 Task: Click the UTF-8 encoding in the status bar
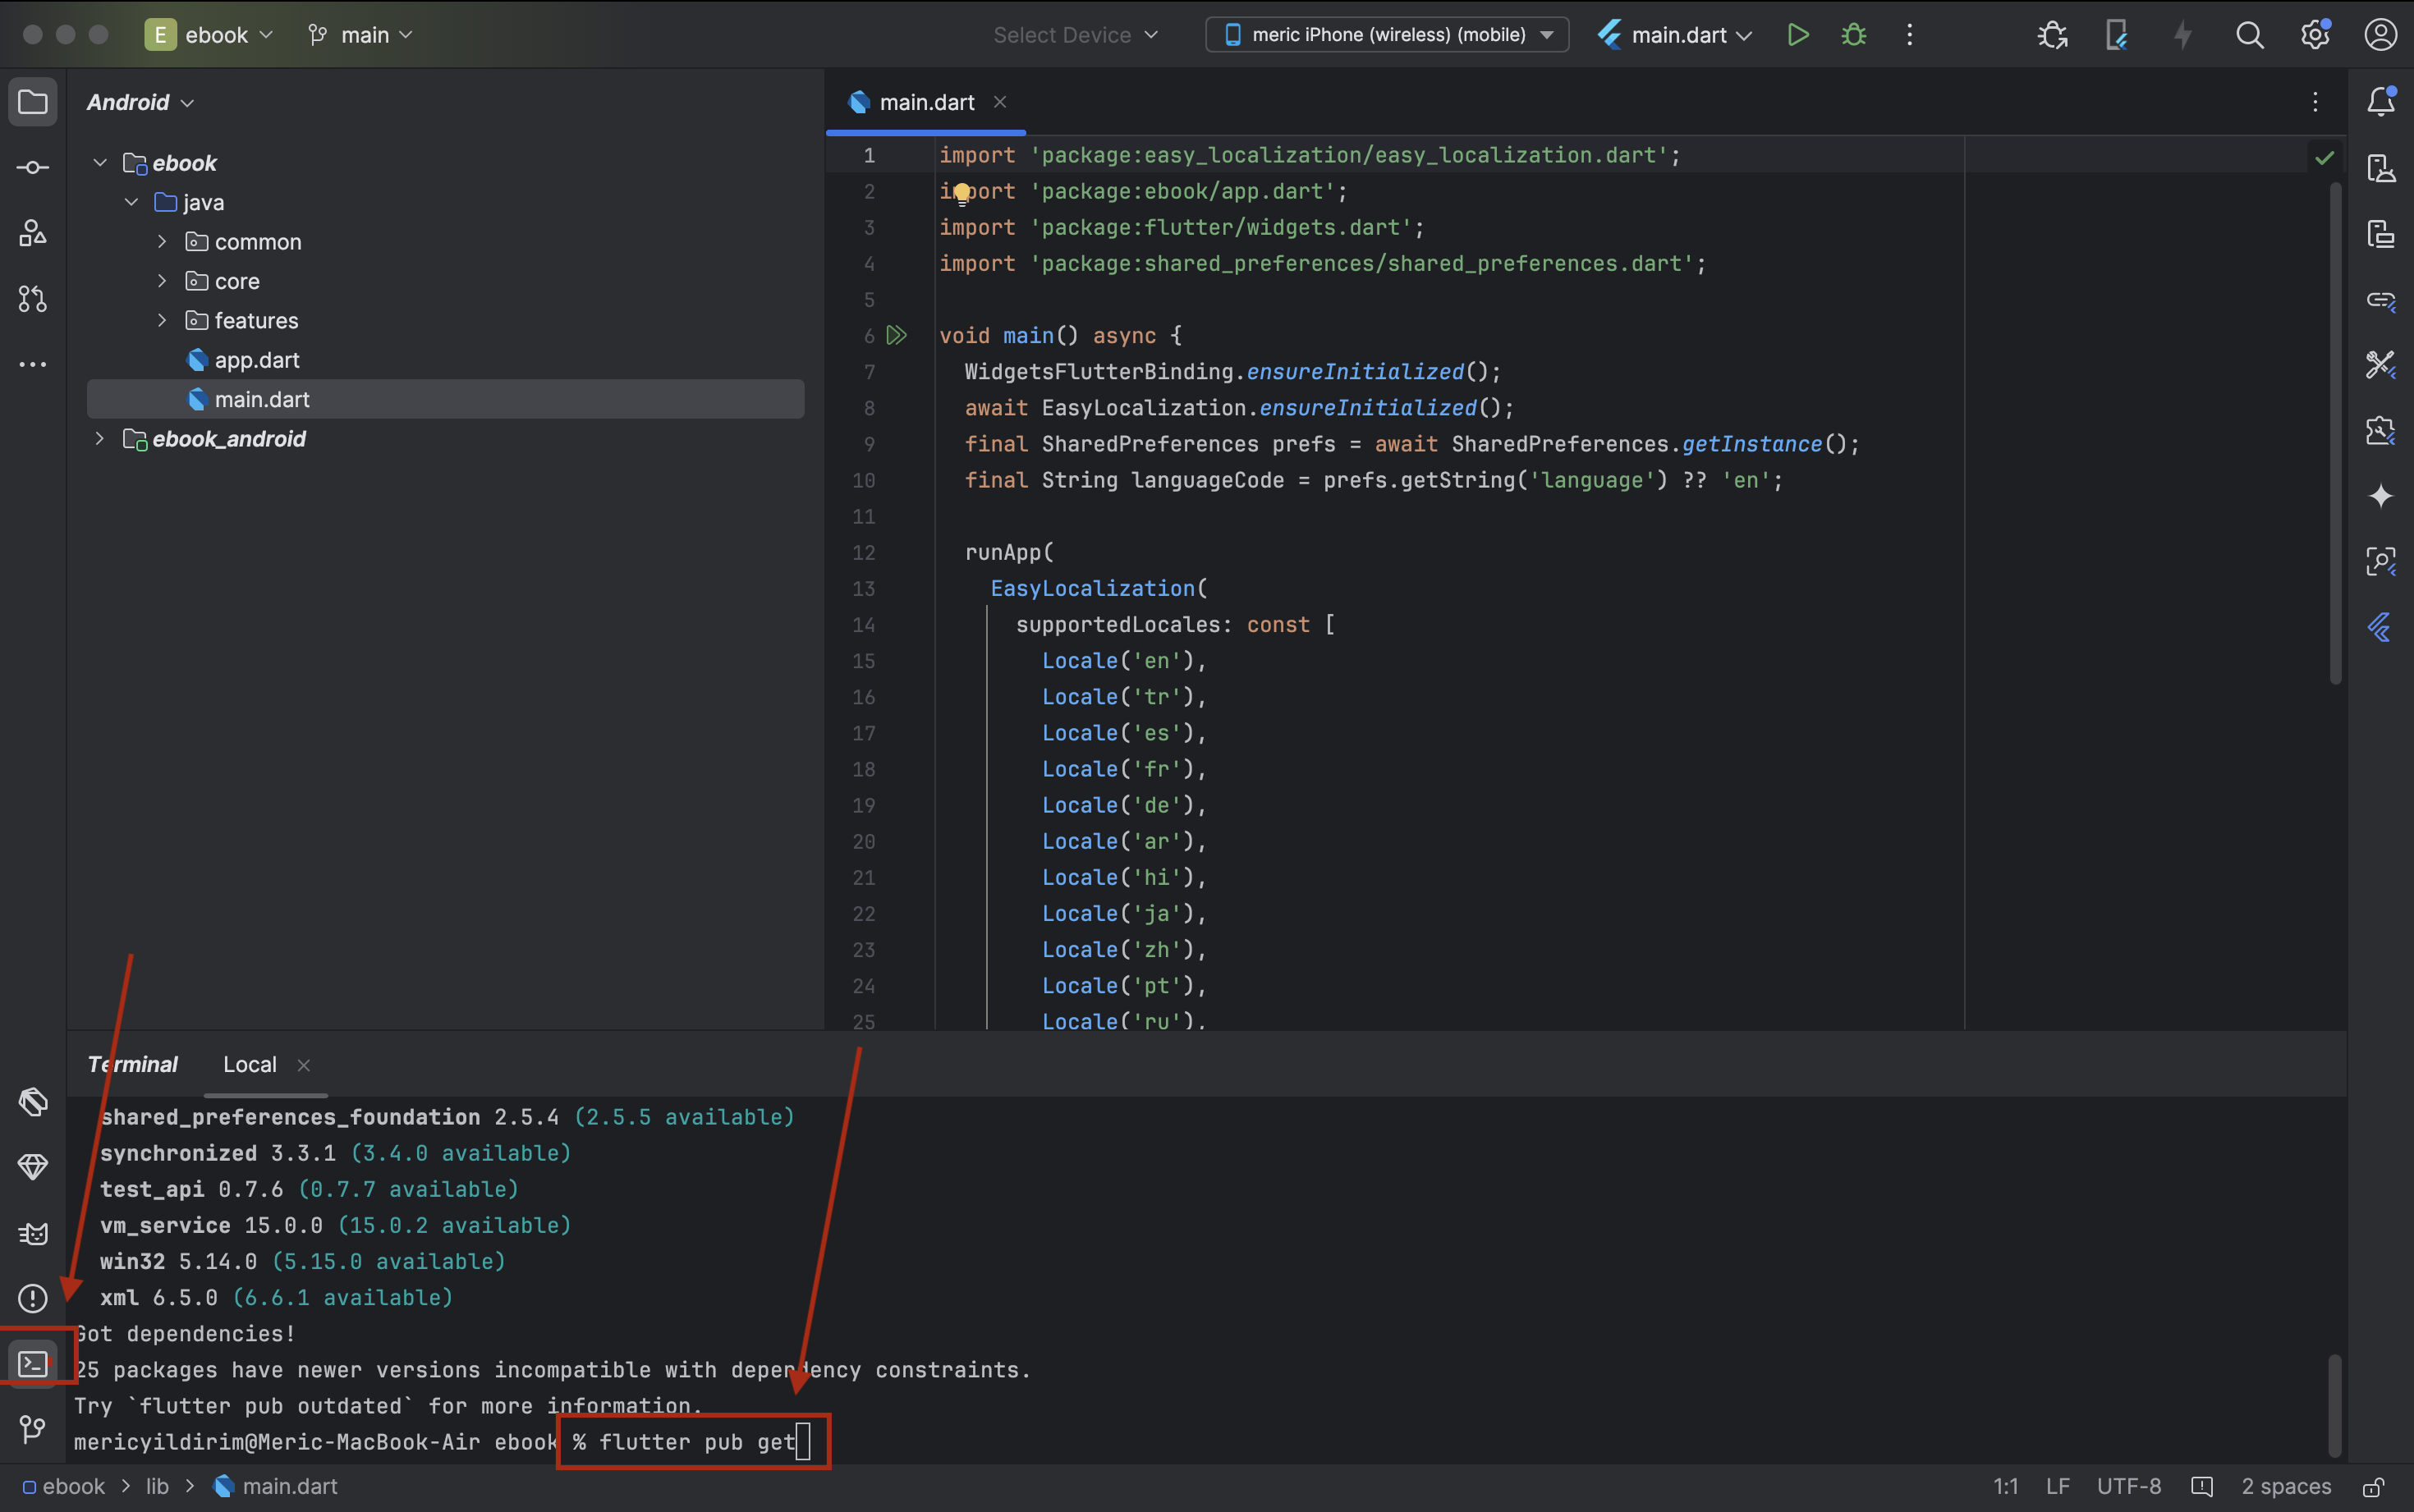click(x=2128, y=1487)
